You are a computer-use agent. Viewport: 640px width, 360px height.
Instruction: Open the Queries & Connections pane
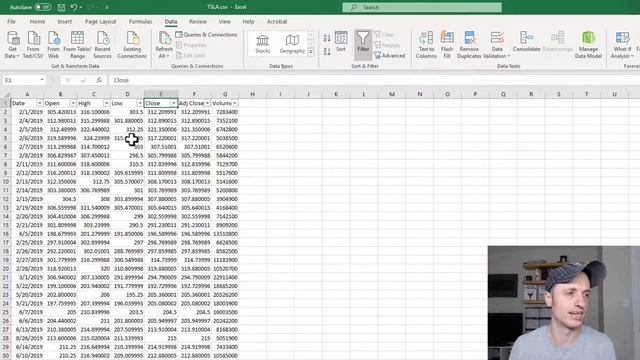[x=207, y=35]
